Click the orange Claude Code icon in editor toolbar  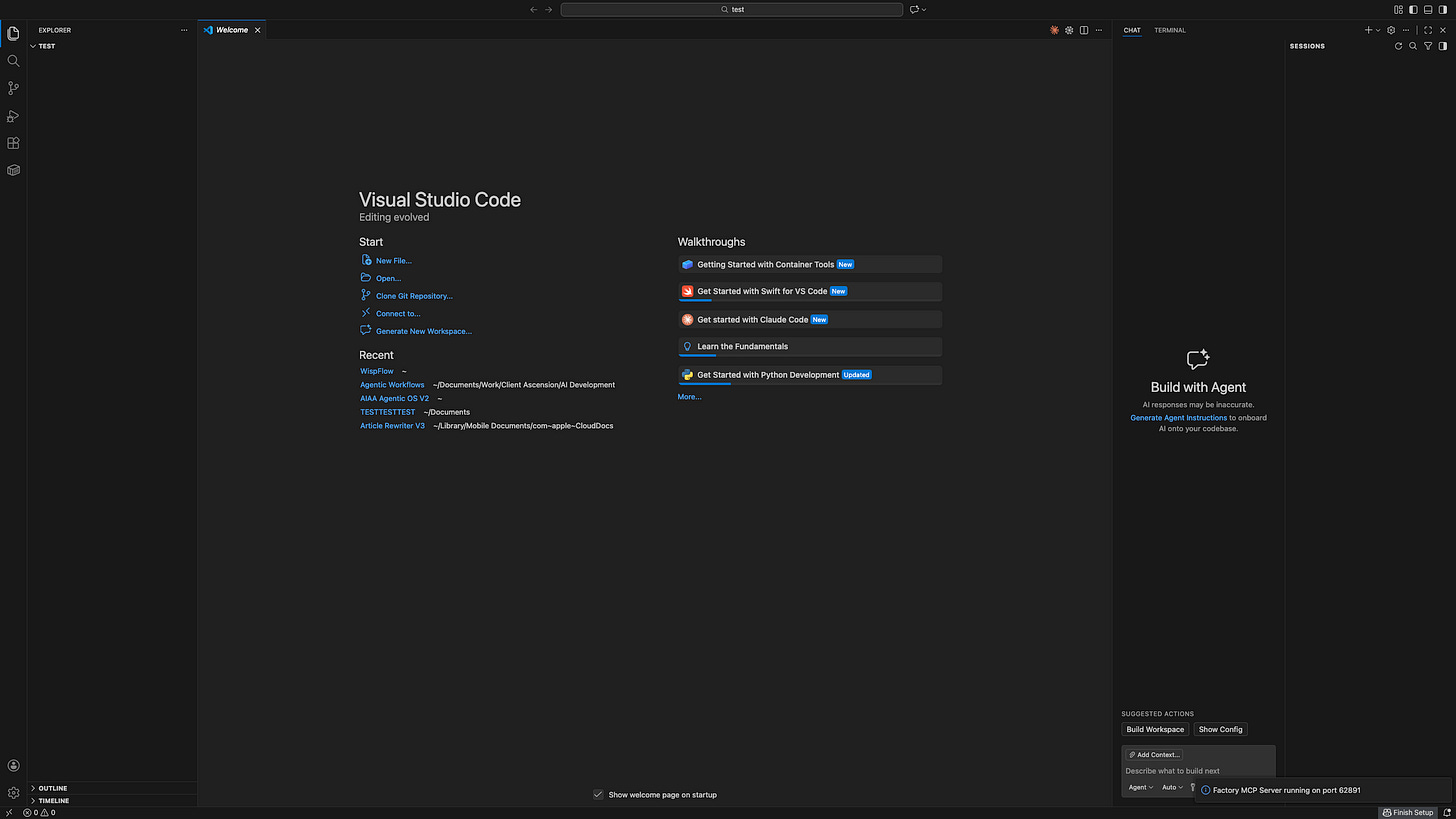(1054, 30)
